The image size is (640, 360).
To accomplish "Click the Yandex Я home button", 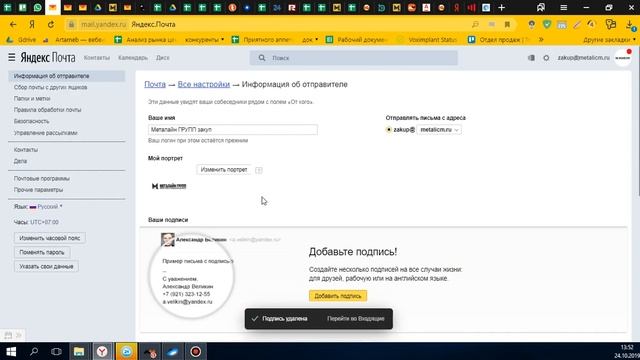I will click(32, 24).
